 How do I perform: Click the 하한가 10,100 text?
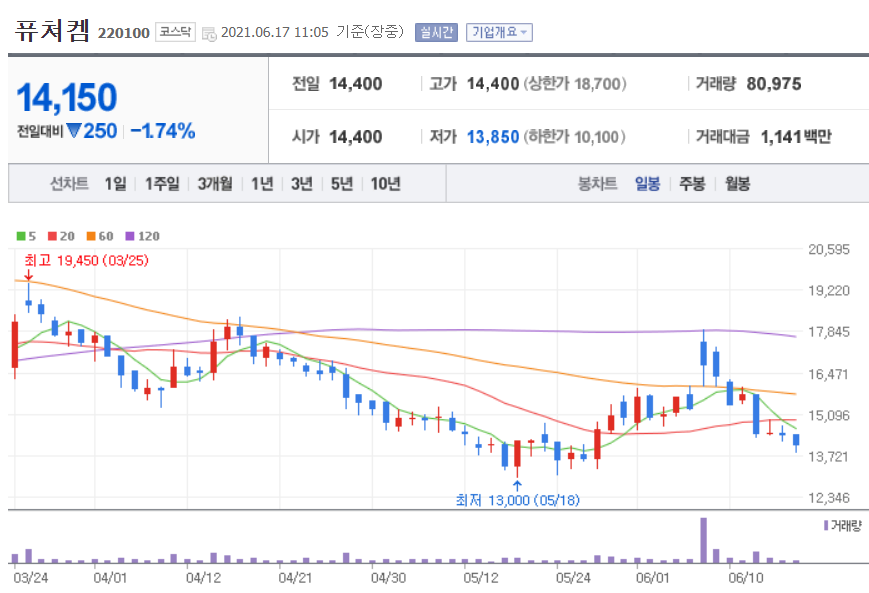[x=574, y=136]
